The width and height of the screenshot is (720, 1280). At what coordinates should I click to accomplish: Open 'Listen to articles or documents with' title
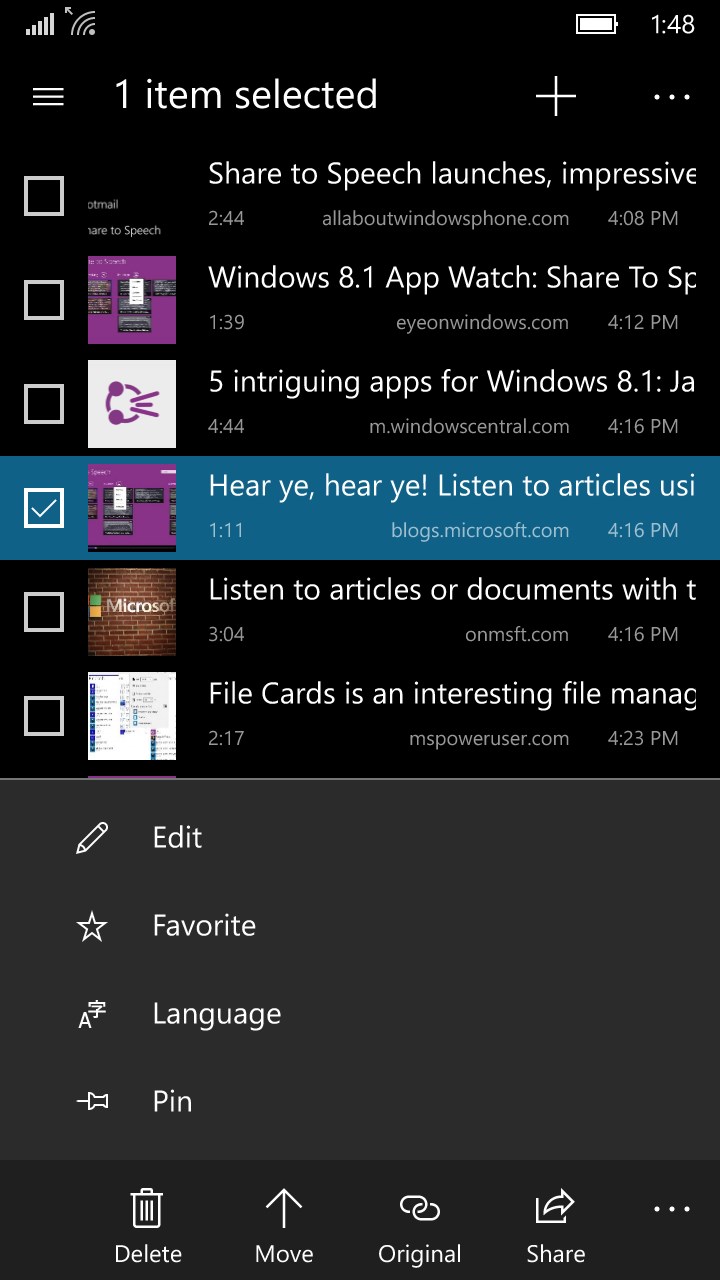click(x=452, y=591)
